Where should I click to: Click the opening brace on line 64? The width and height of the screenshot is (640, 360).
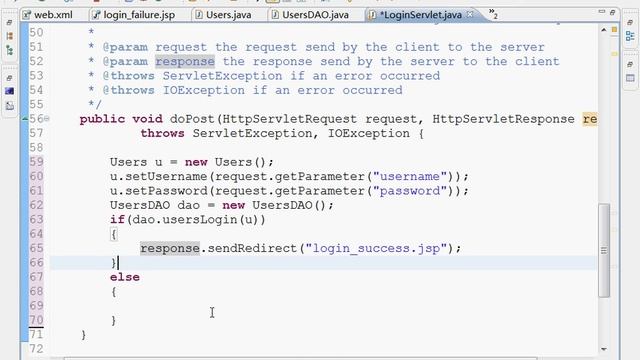(x=114, y=234)
